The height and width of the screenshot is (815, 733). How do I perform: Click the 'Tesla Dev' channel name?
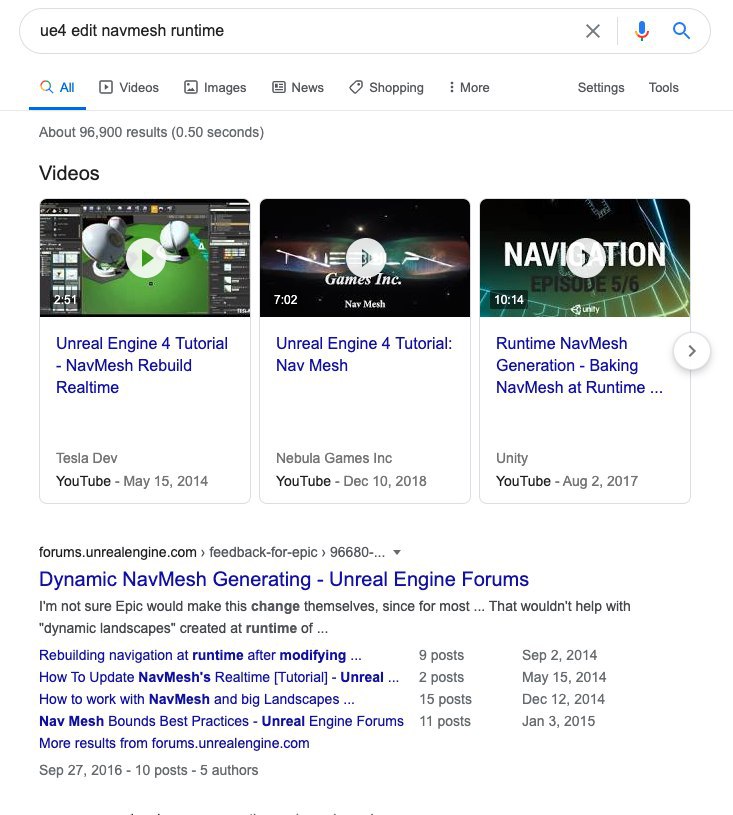(87, 458)
